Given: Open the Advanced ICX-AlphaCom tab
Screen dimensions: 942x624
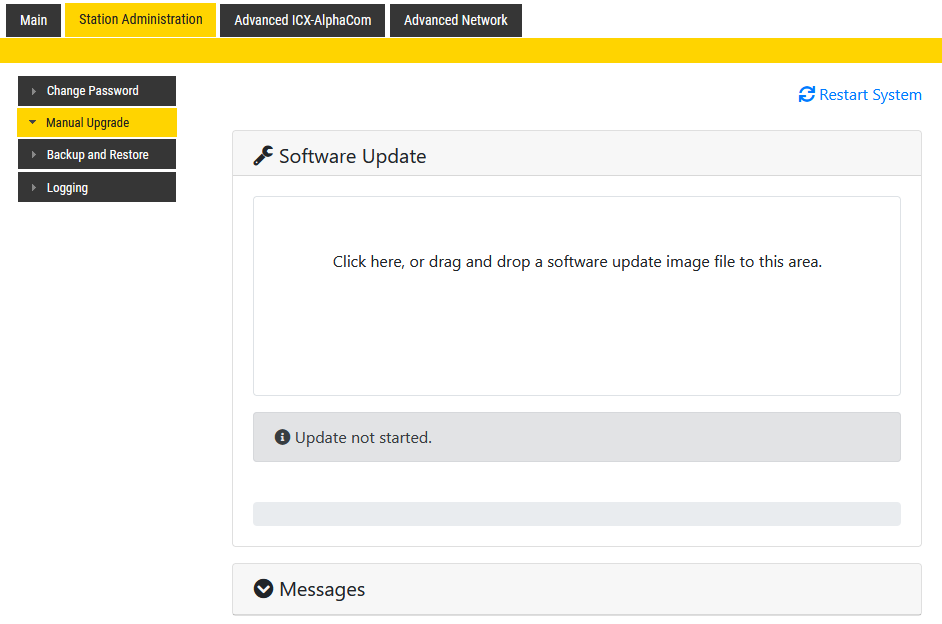Looking at the screenshot, I should point(302,20).
